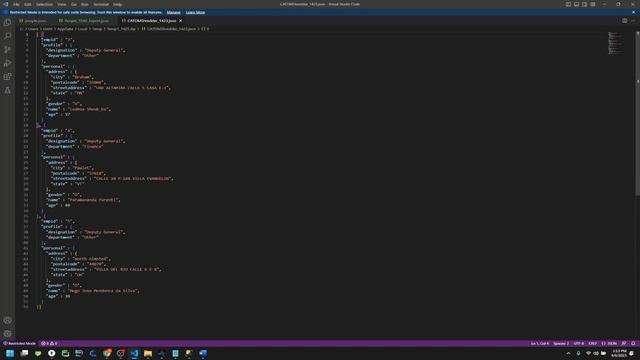Click the Wi-Fi network tray icon

coord(588,353)
